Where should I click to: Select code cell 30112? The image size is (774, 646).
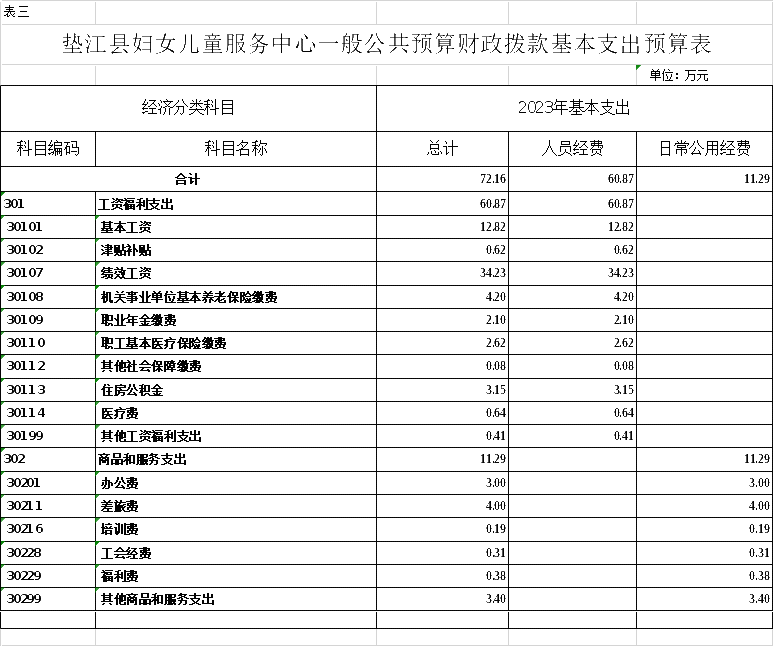pos(48,366)
